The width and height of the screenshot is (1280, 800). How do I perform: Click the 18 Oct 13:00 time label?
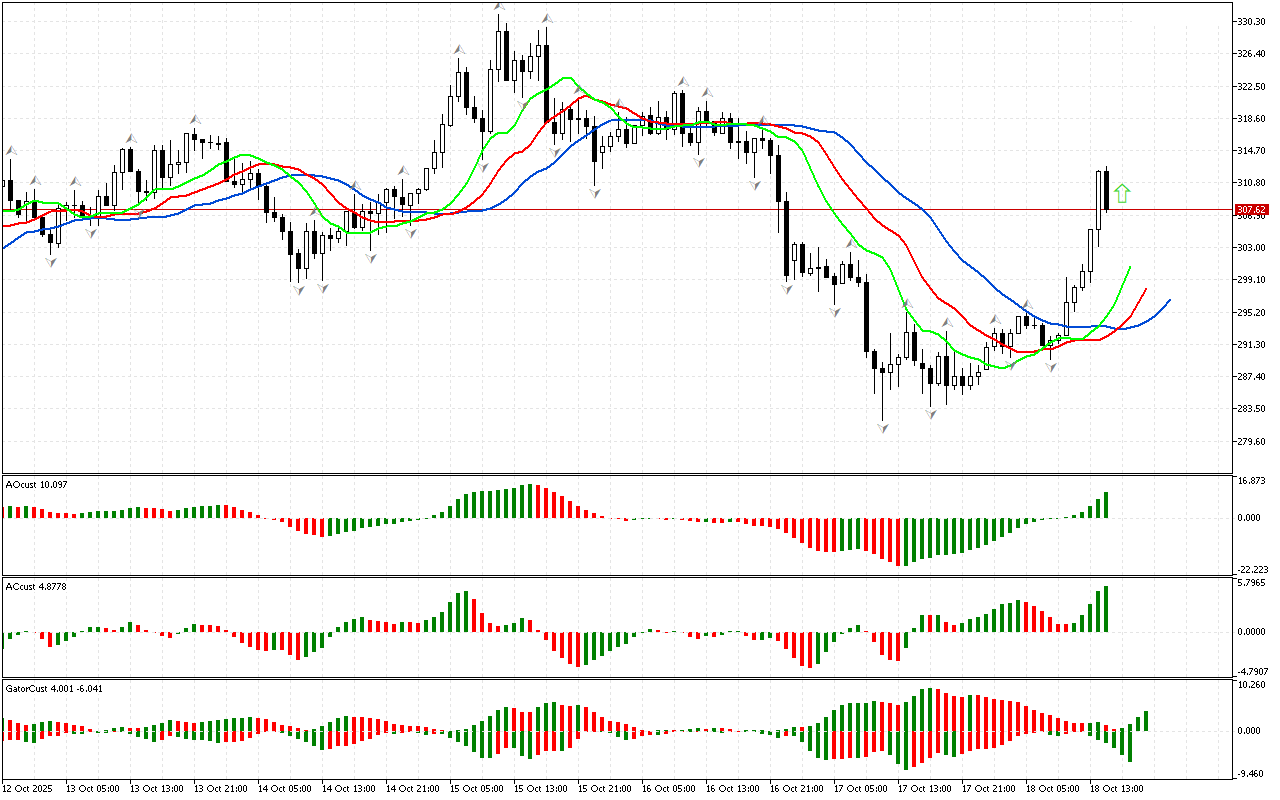tap(1115, 789)
